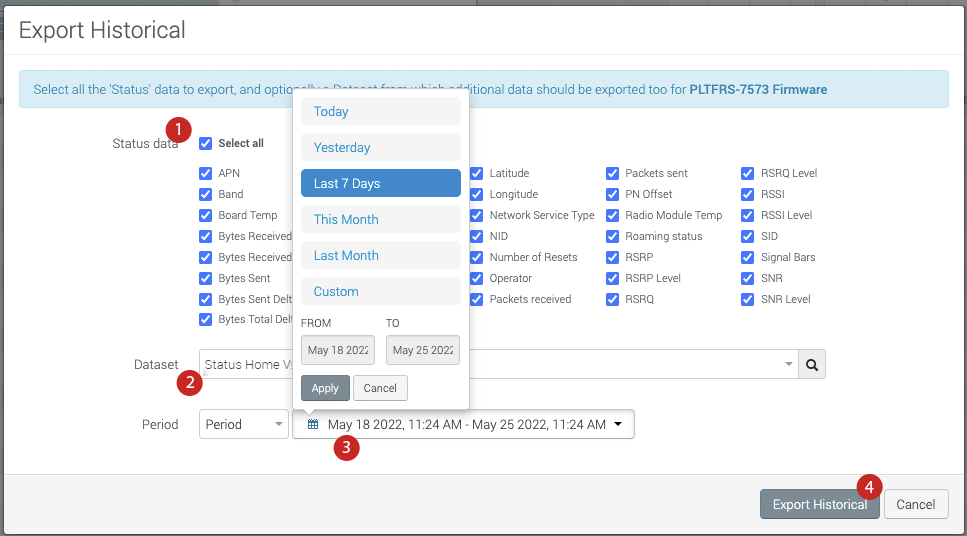Click the dataset search magnifier icon
The height and width of the screenshot is (536, 967).
(x=812, y=365)
